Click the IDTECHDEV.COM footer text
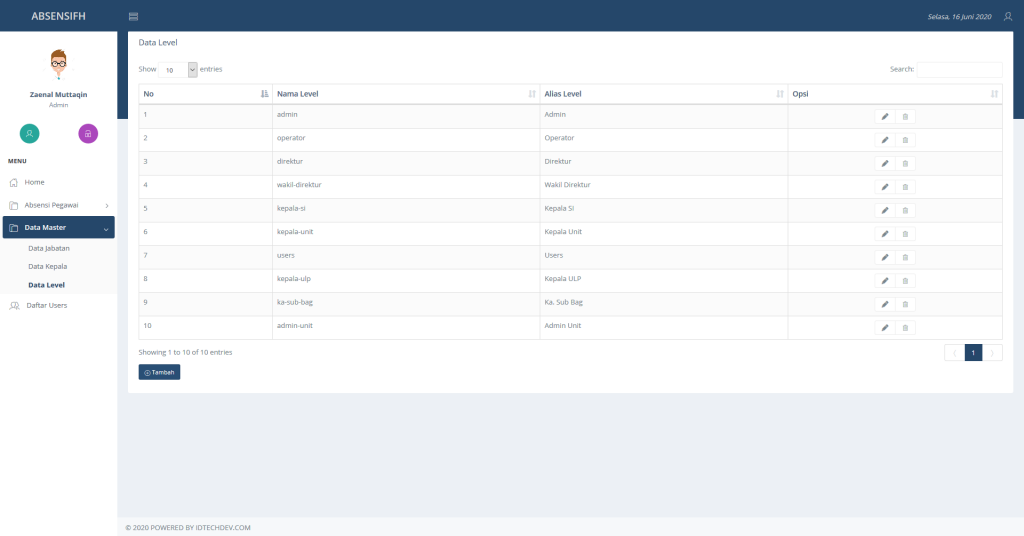 tap(223, 528)
